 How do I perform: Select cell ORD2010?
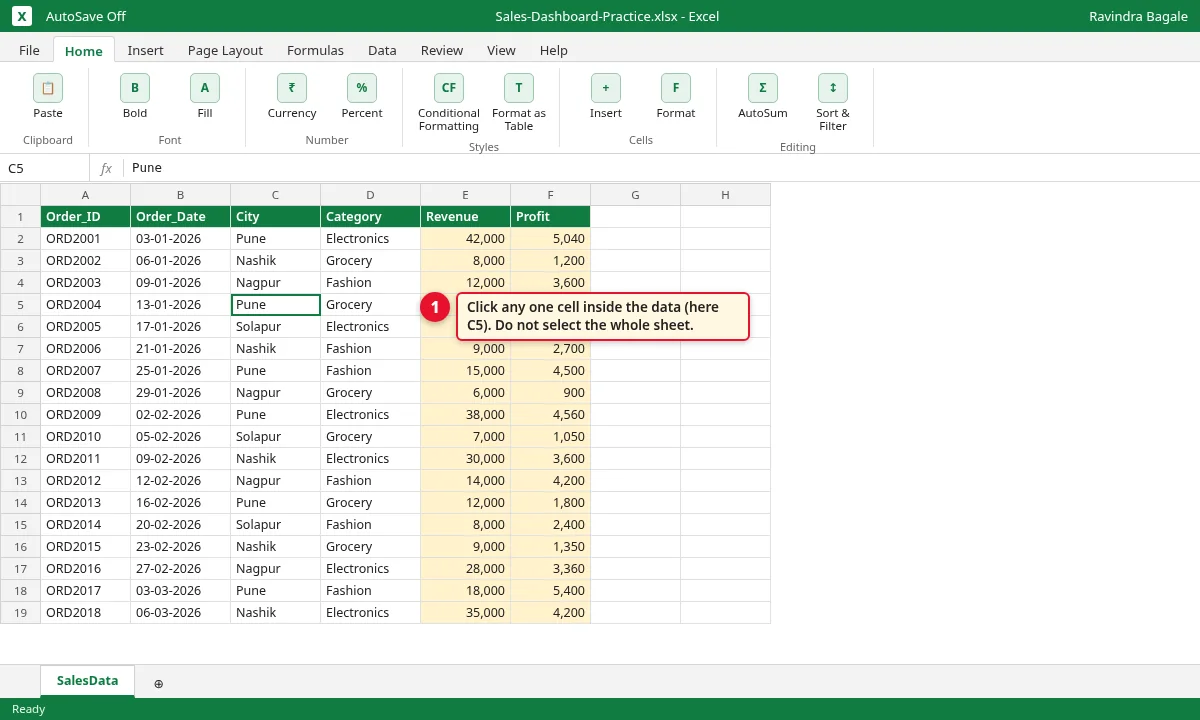pos(86,437)
